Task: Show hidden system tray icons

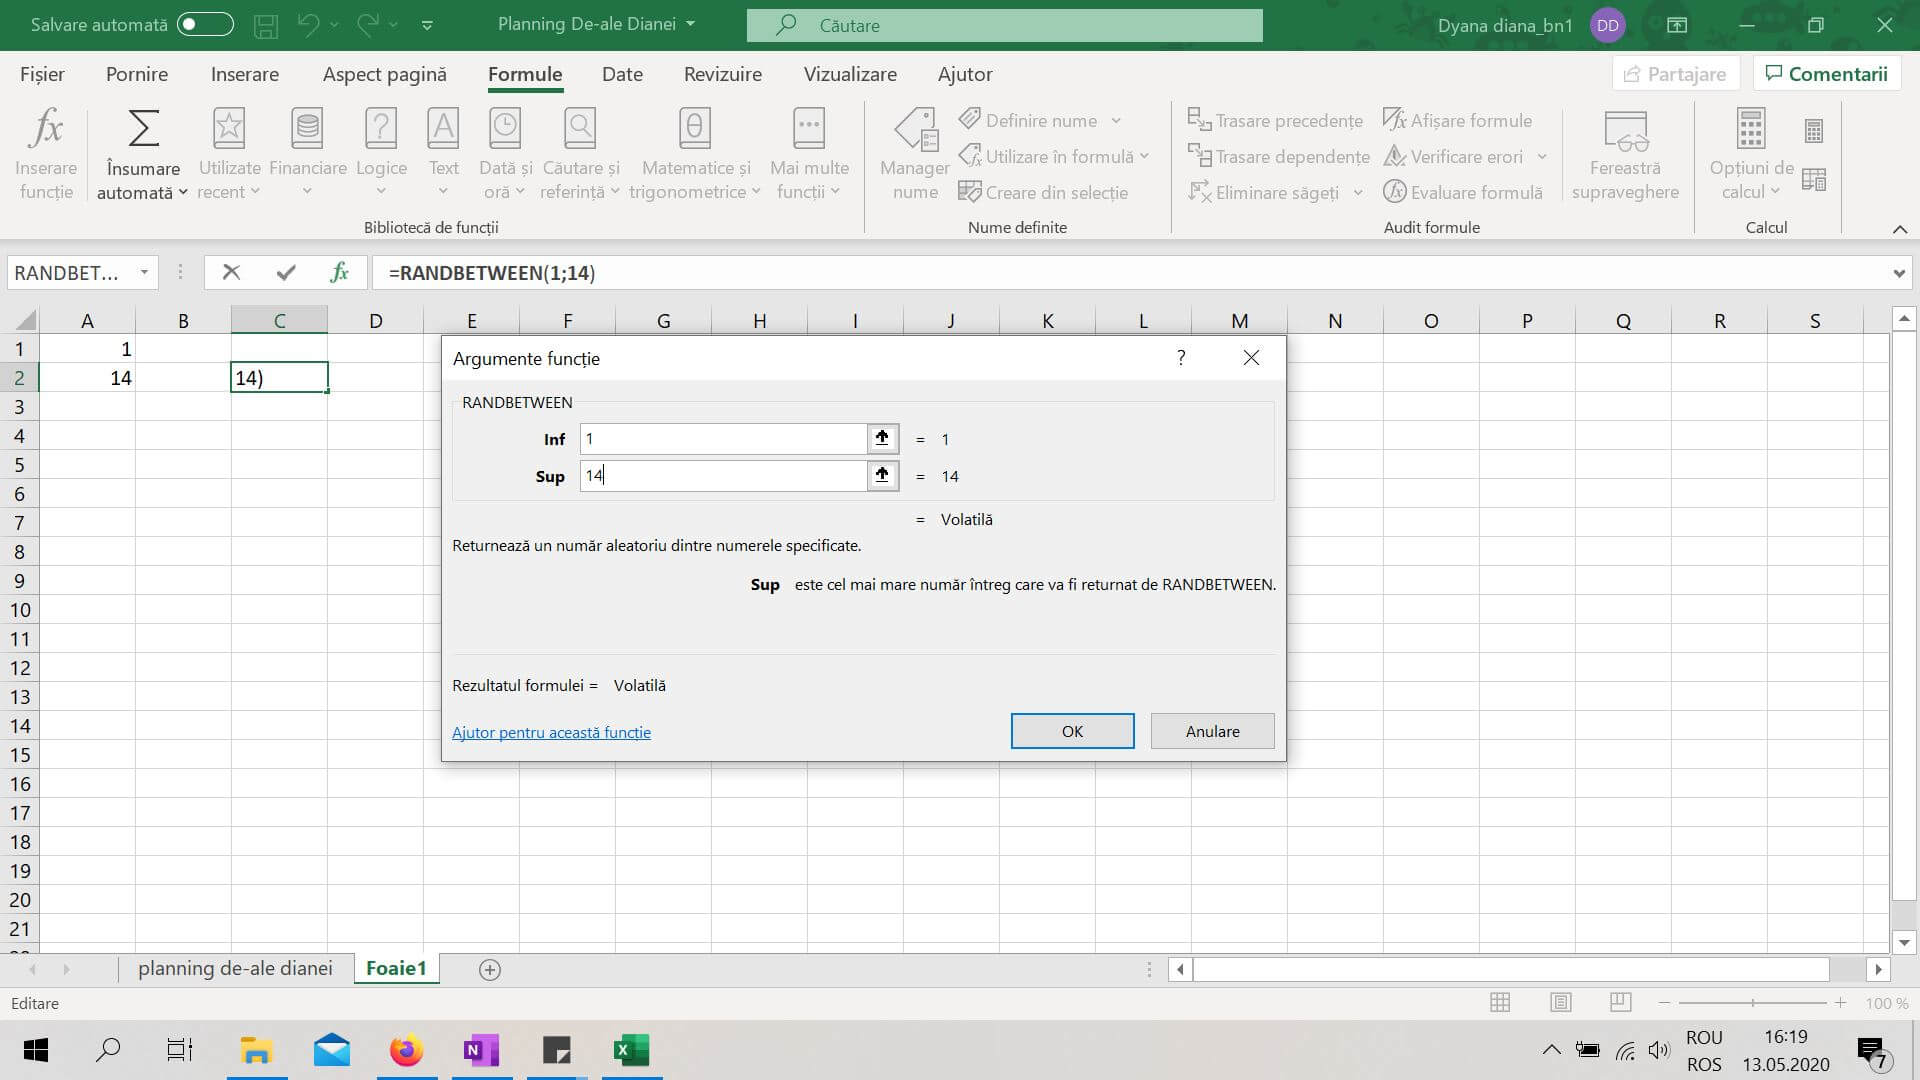Action: (x=1551, y=1050)
